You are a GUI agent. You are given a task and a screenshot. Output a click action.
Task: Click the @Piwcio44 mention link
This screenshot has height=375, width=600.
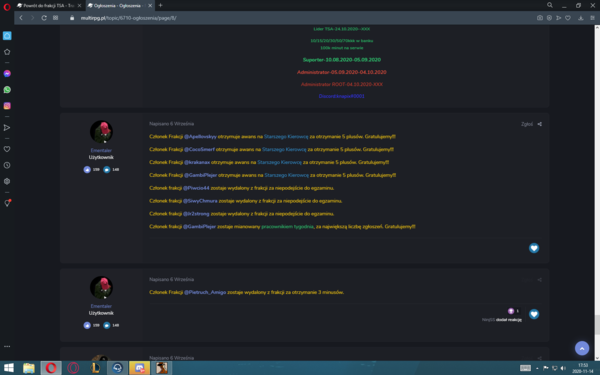[196, 188]
